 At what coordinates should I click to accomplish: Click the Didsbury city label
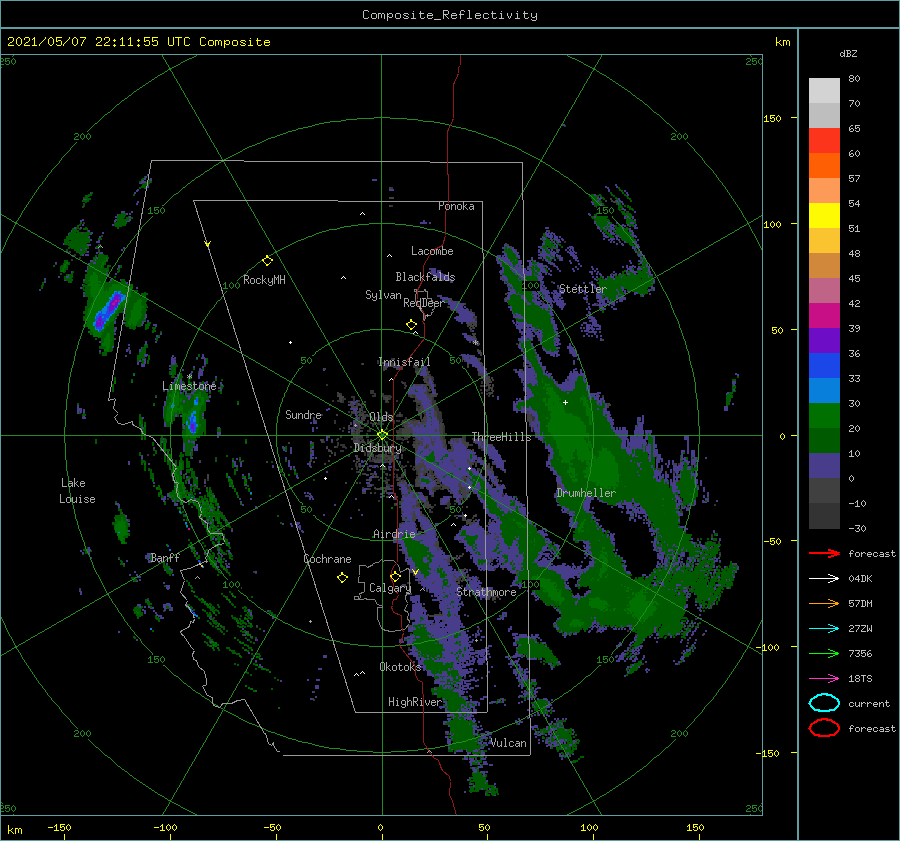(x=377, y=448)
